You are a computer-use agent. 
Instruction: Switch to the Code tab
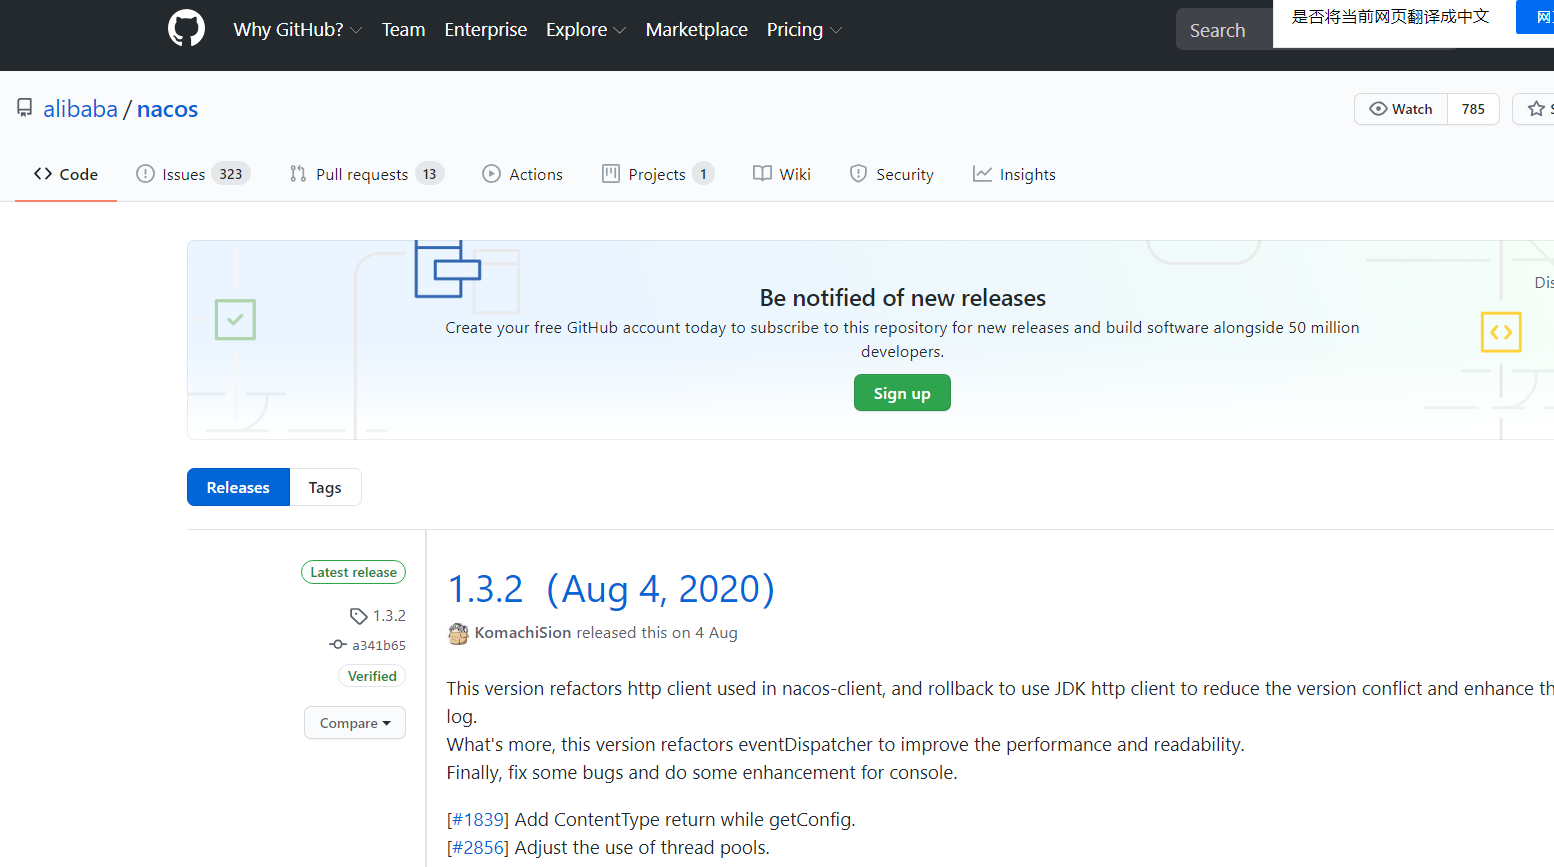66,174
